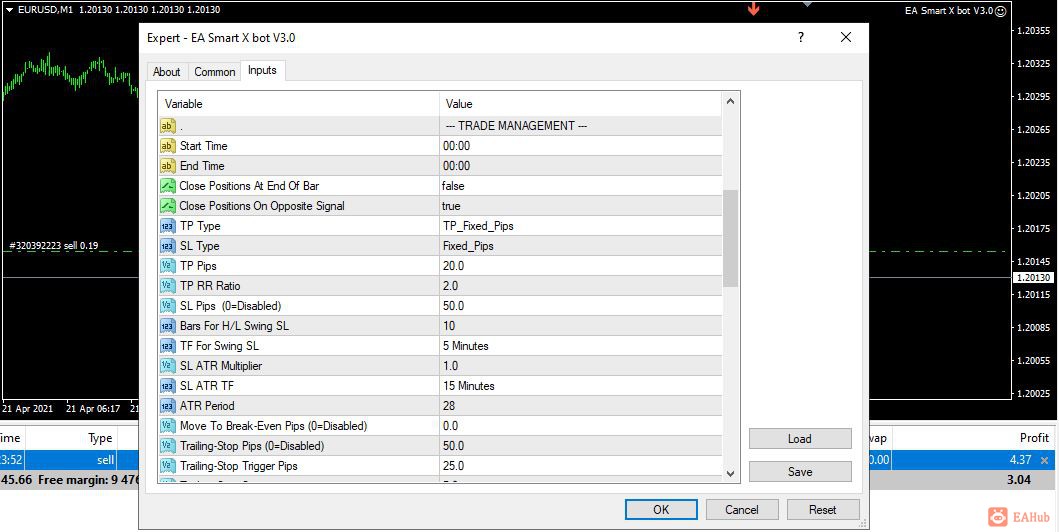Screen dimensions: 1059x532
Task: Click the icon beside Trailing-Stop Pips (0=Disabled)
Action: pos(167,446)
